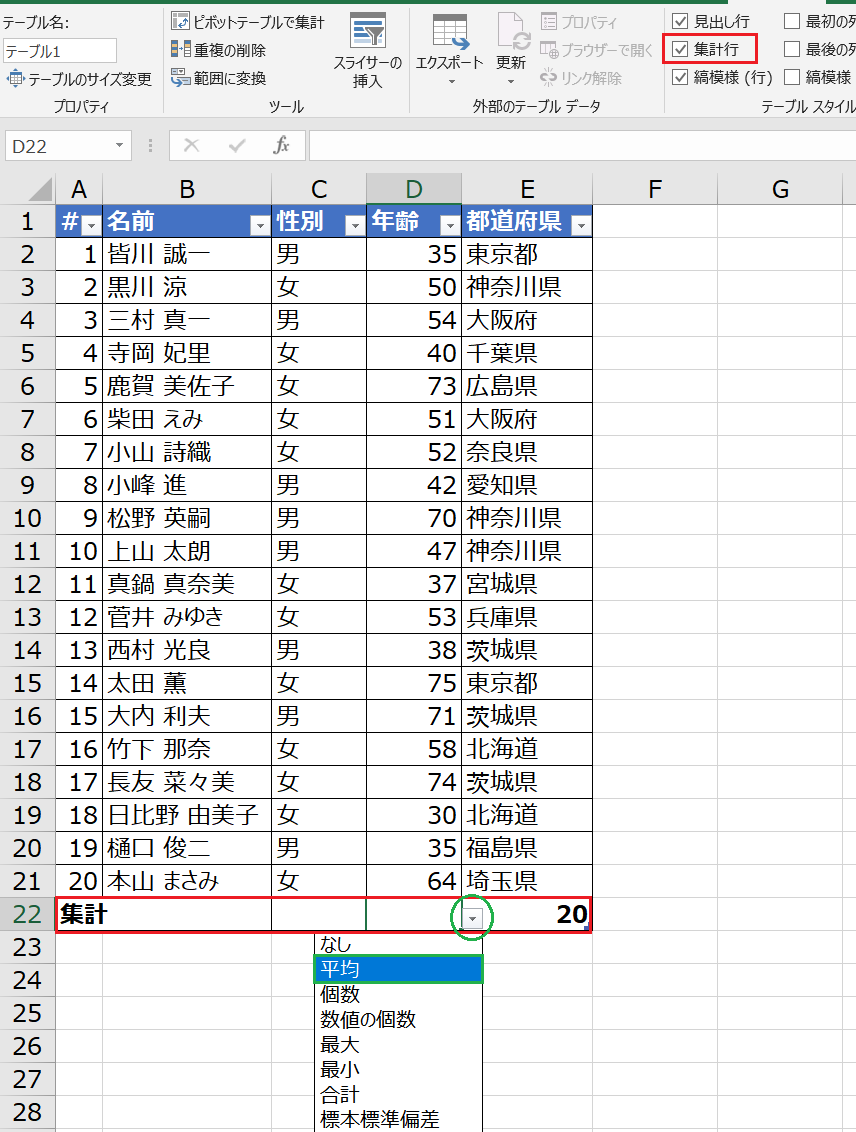Select 平均 from the total list
This screenshot has width=856, height=1132.
pos(398,969)
